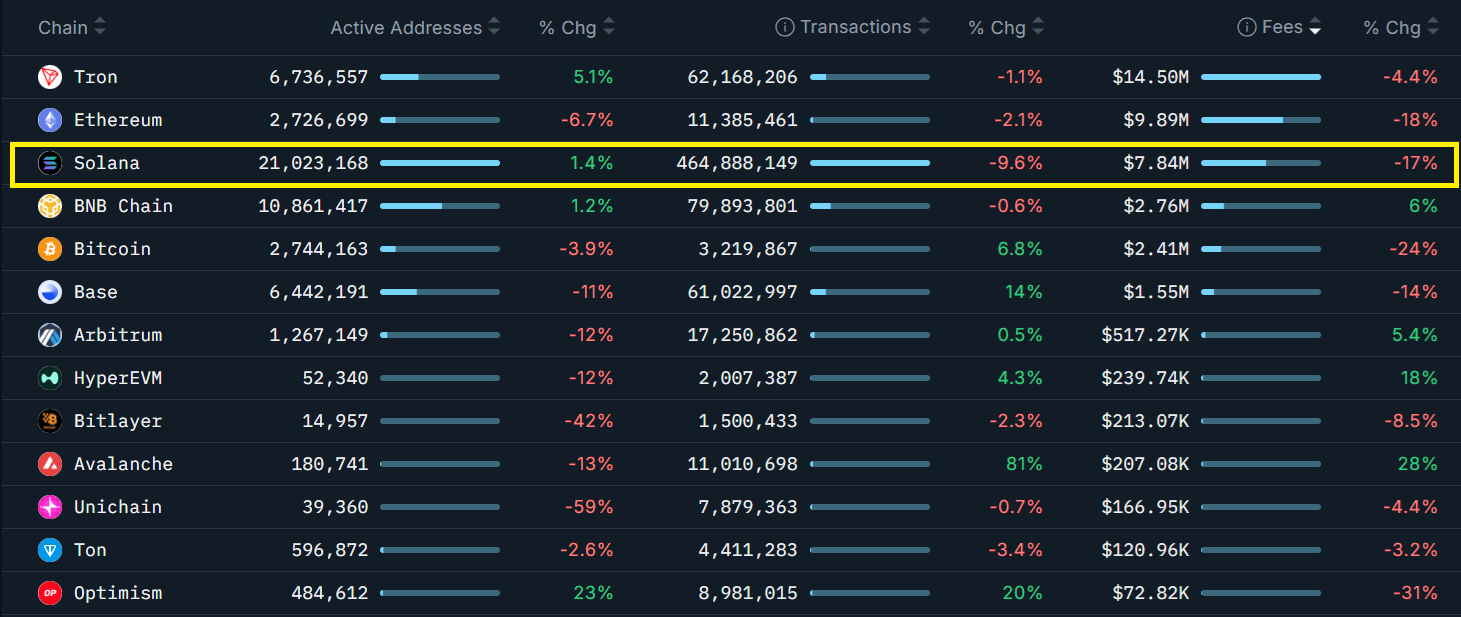Screen dimensions: 1461x617
Task: Sort by Fees % Chg column
Action: coord(1433,28)
